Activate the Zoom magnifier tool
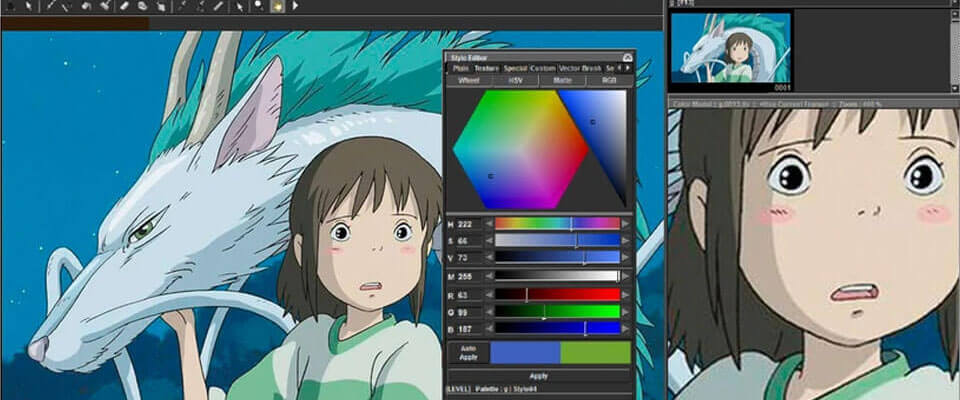Screen dimensions: 960x400 [259, 6]
